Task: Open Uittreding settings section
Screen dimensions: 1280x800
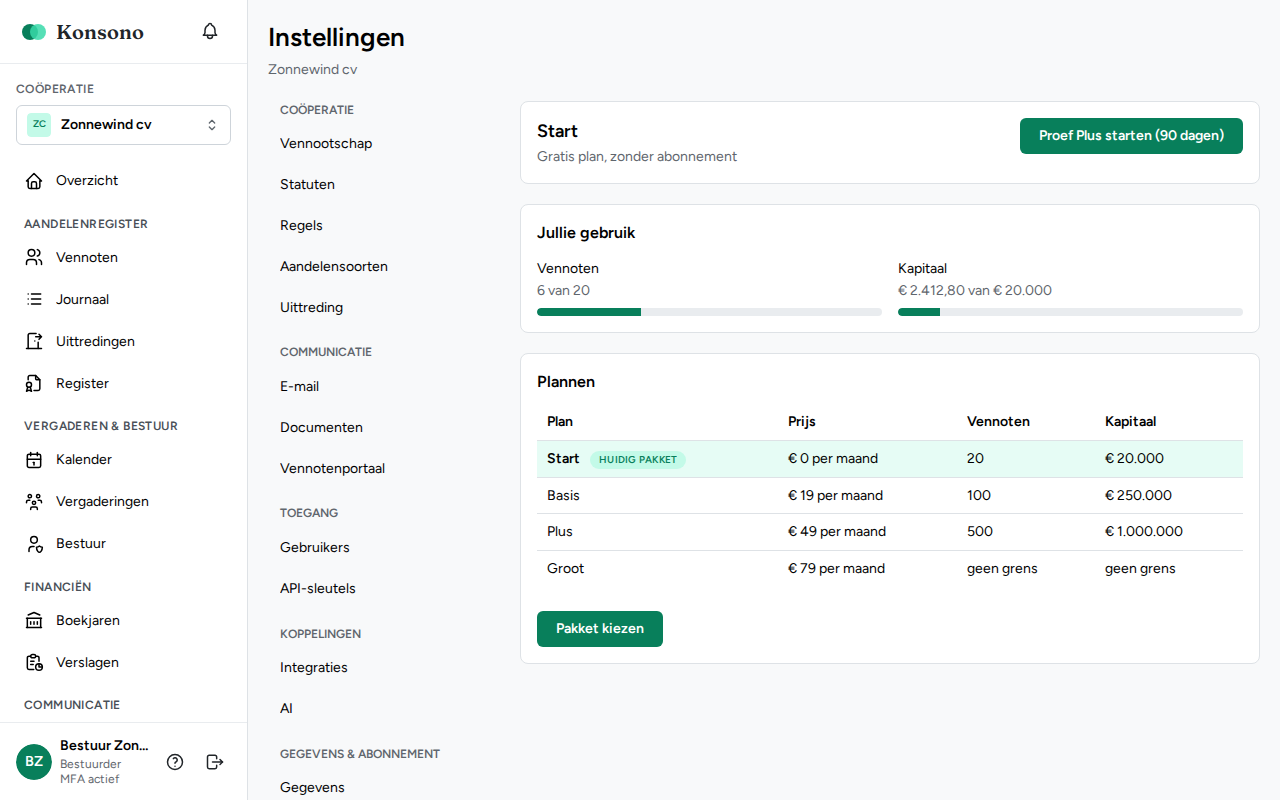Action: 311,308
